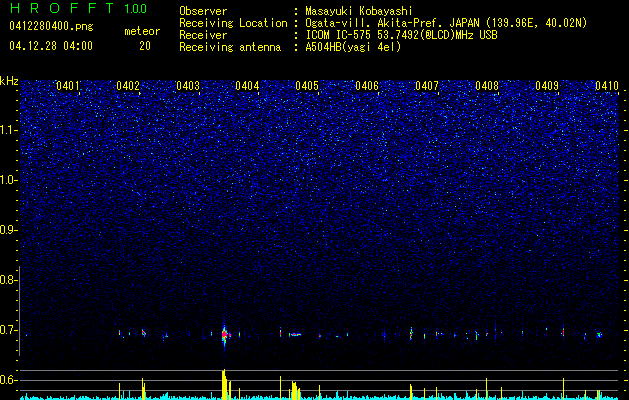Click the 0409 time marker

pos(547,85)
